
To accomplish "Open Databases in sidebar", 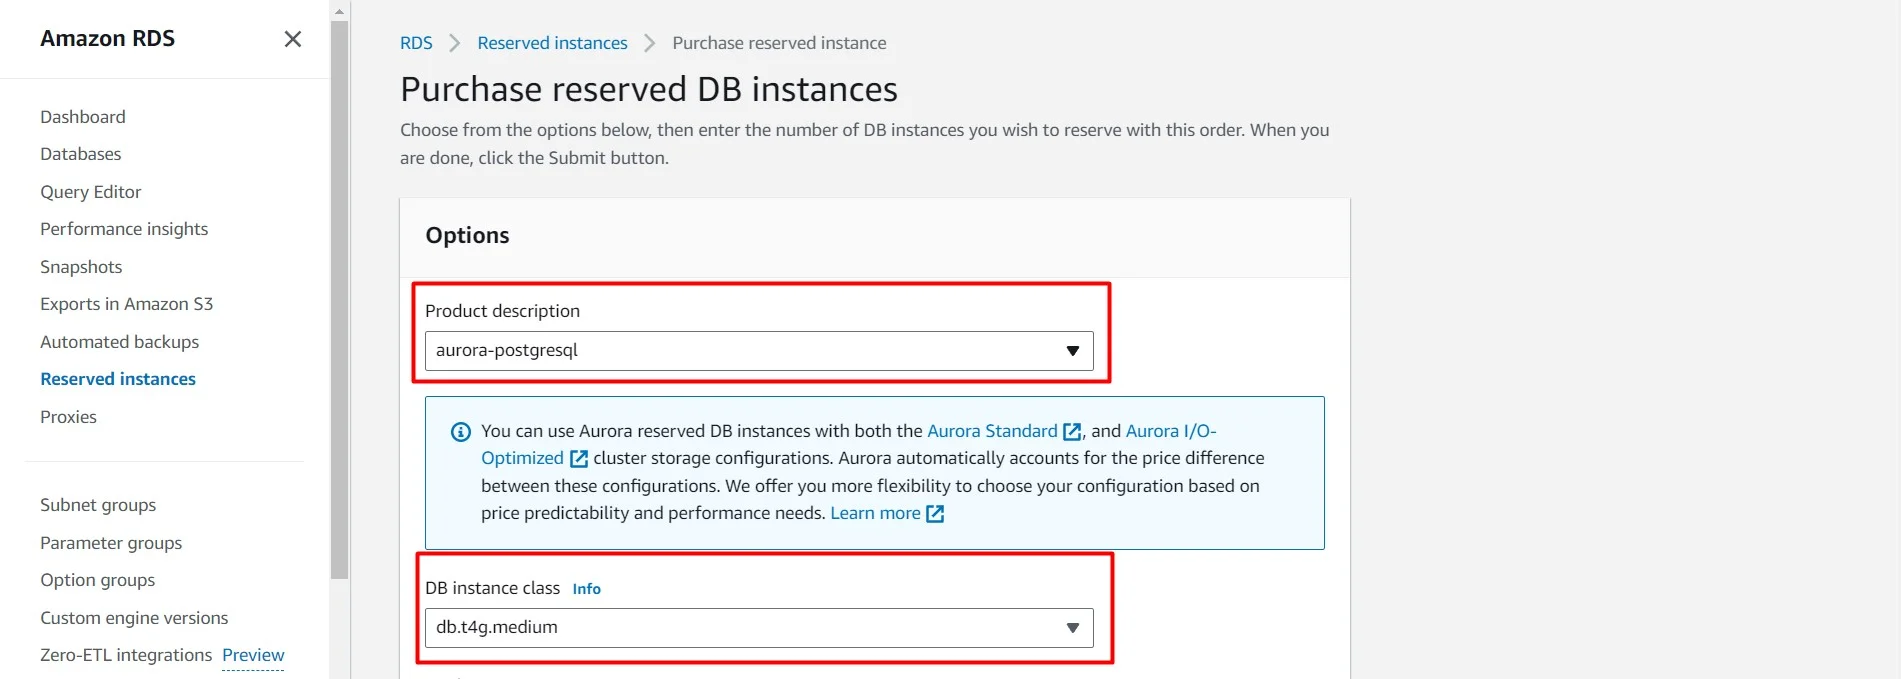I will click(81, 154).
